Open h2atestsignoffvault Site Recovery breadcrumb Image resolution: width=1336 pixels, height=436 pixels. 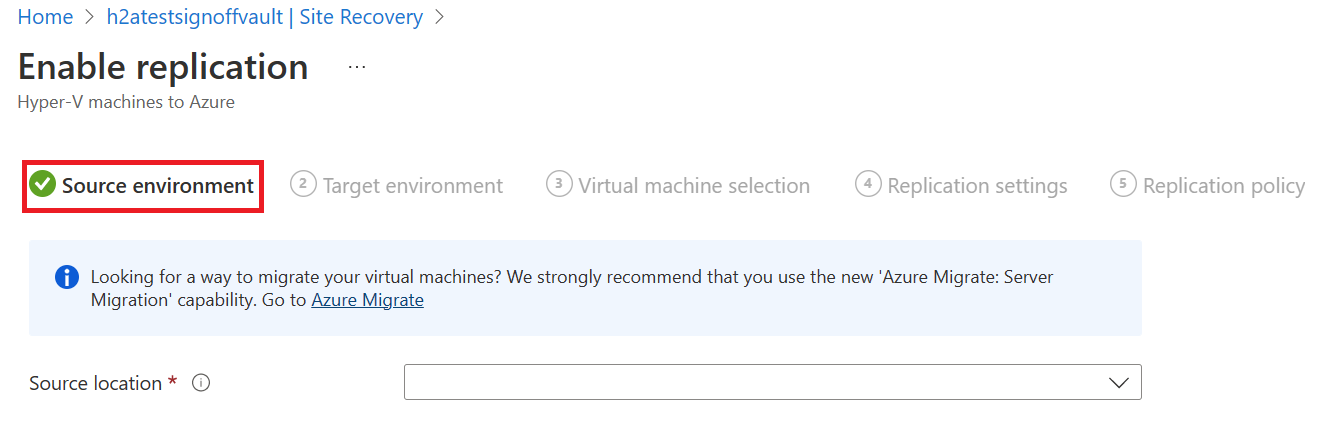(x=265, y=17)
